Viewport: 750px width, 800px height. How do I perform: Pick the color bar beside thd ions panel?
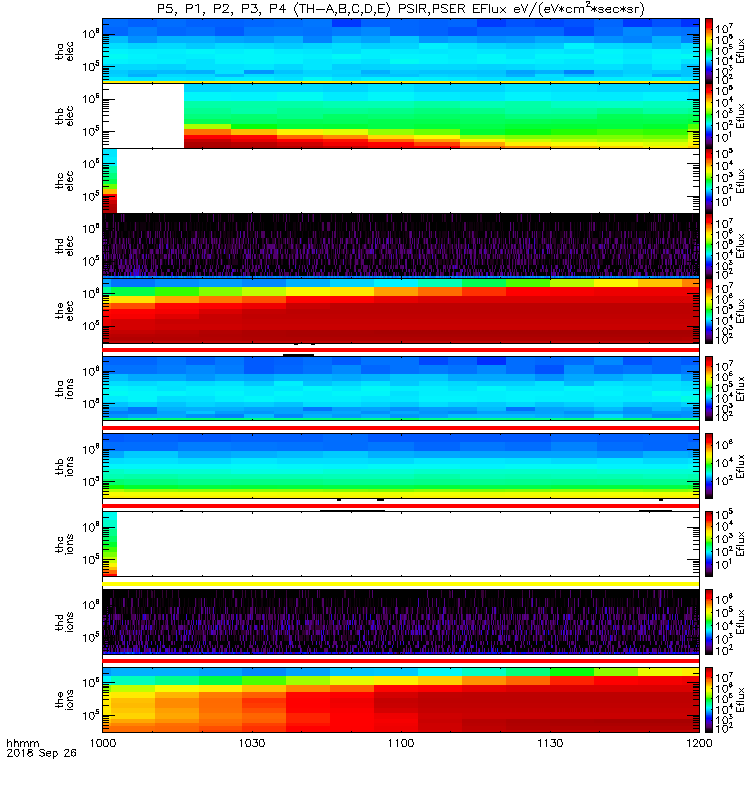709,622
